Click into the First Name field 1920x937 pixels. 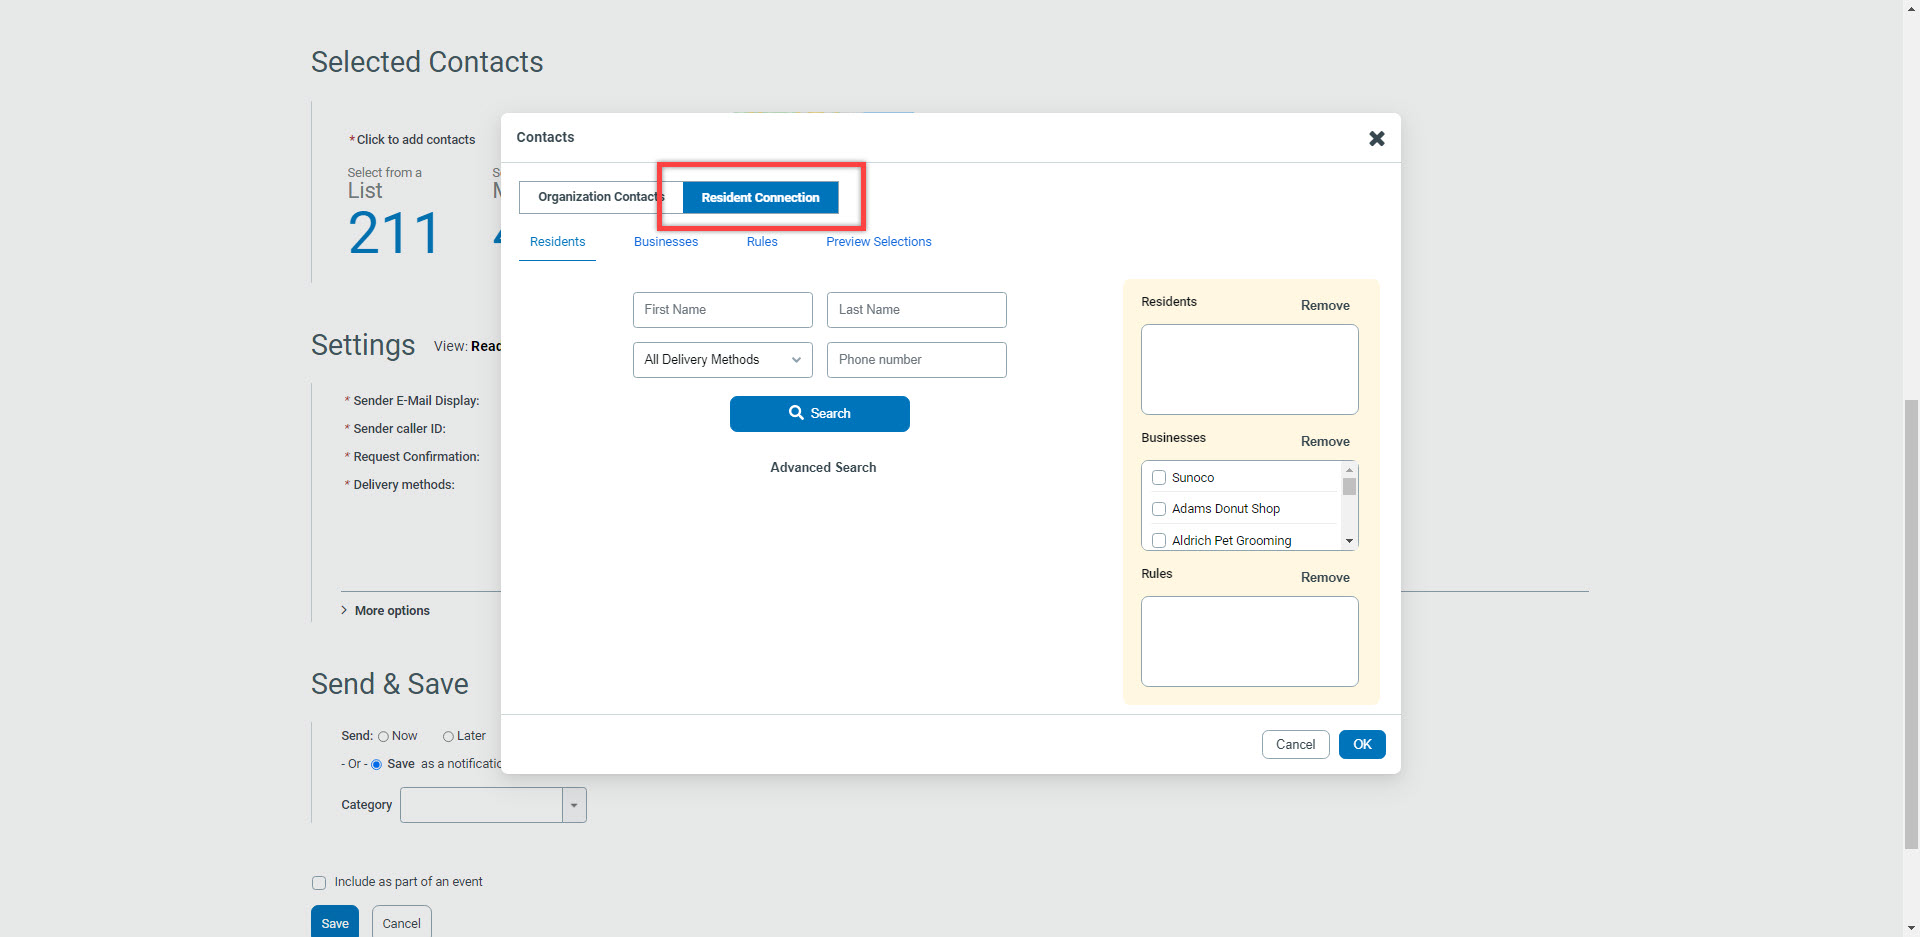coord(722,310)
